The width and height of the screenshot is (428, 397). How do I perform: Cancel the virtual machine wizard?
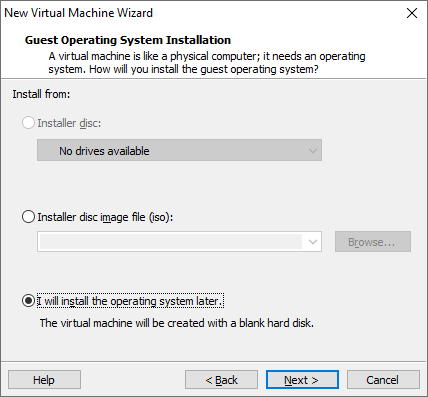pyautogui.click(x=383, y=380)
